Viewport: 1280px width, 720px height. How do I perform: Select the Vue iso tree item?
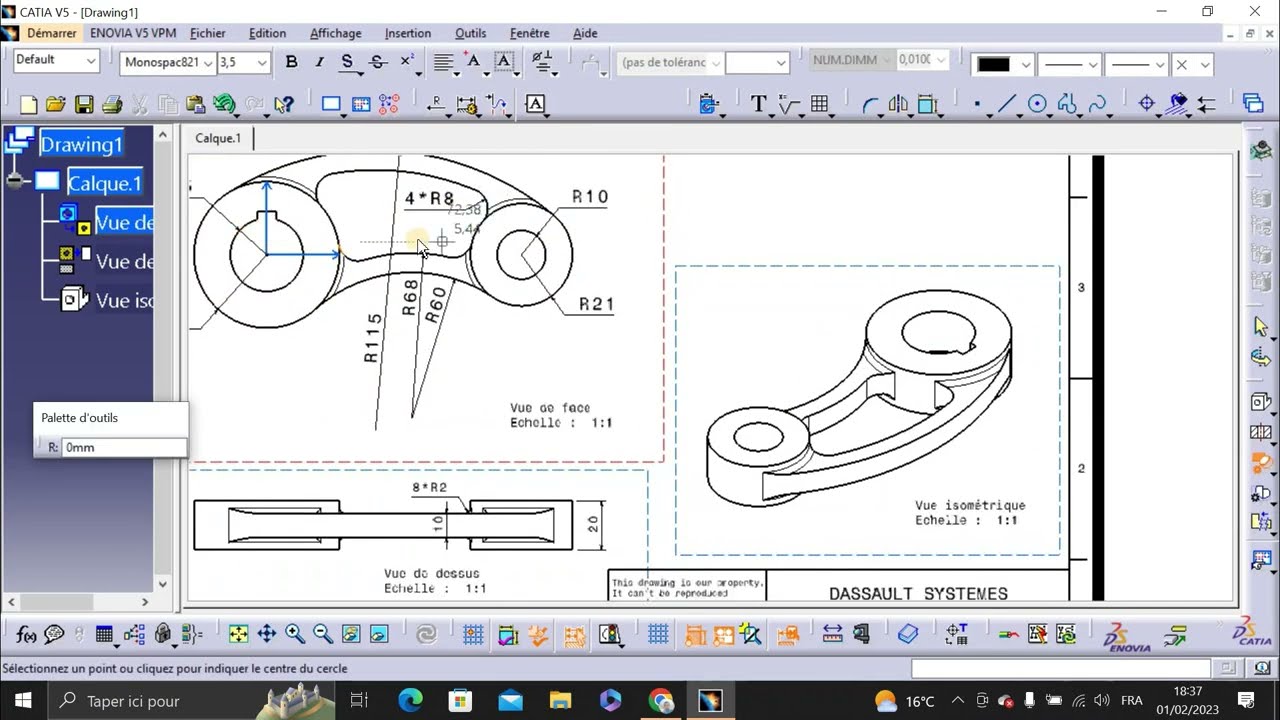124,300
